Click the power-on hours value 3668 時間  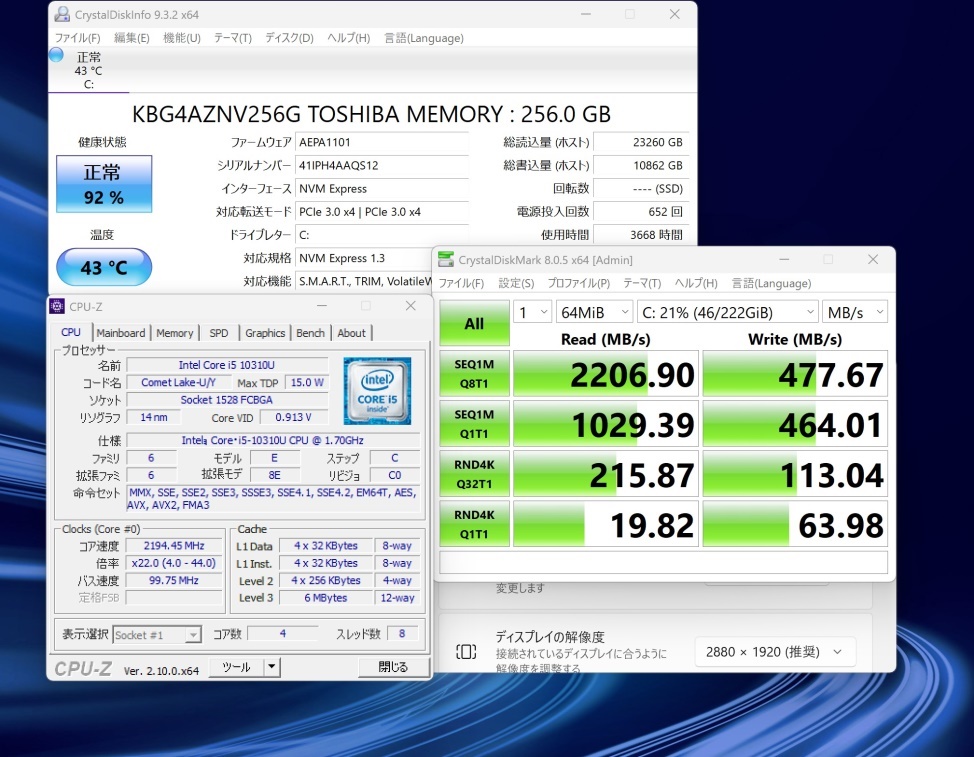(x=640, y=235)
